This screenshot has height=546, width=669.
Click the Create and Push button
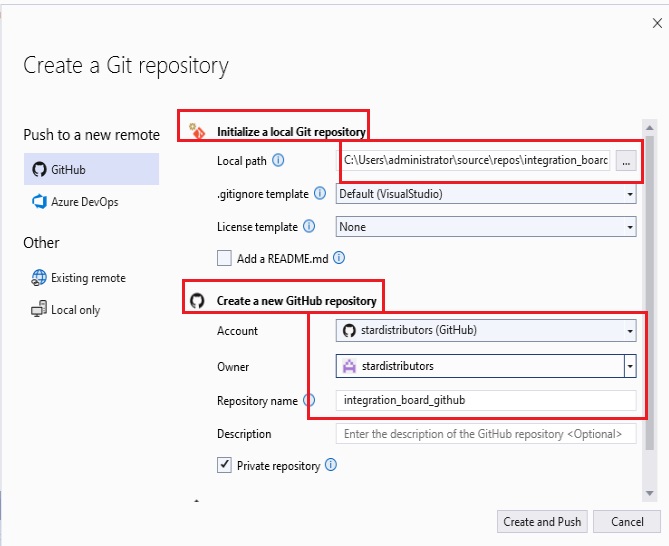click(x=542, y=522)
